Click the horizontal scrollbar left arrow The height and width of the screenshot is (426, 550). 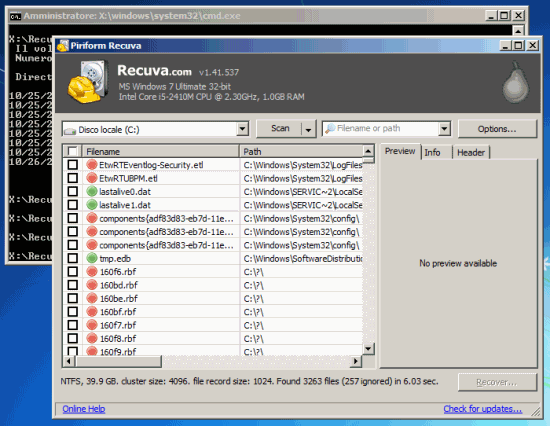(x=69, y=361)
